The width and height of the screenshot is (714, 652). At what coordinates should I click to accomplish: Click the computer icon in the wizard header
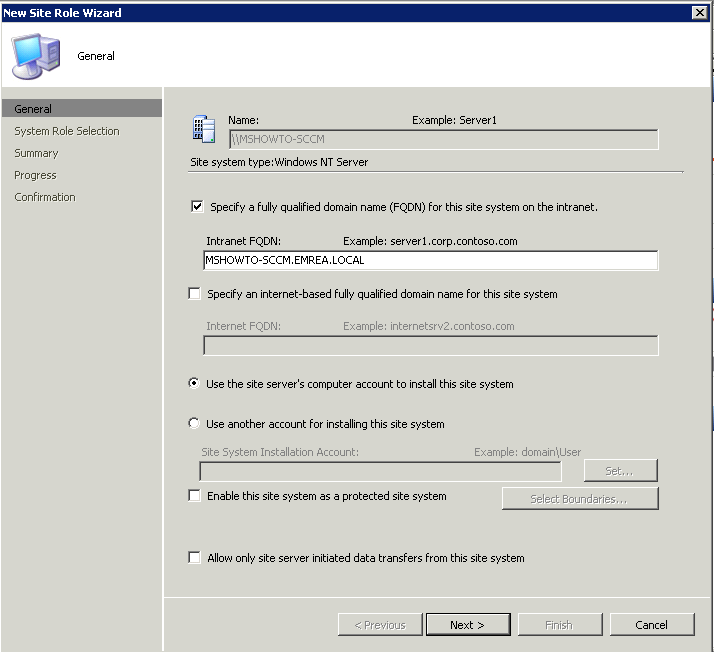(x=36, y=56)
